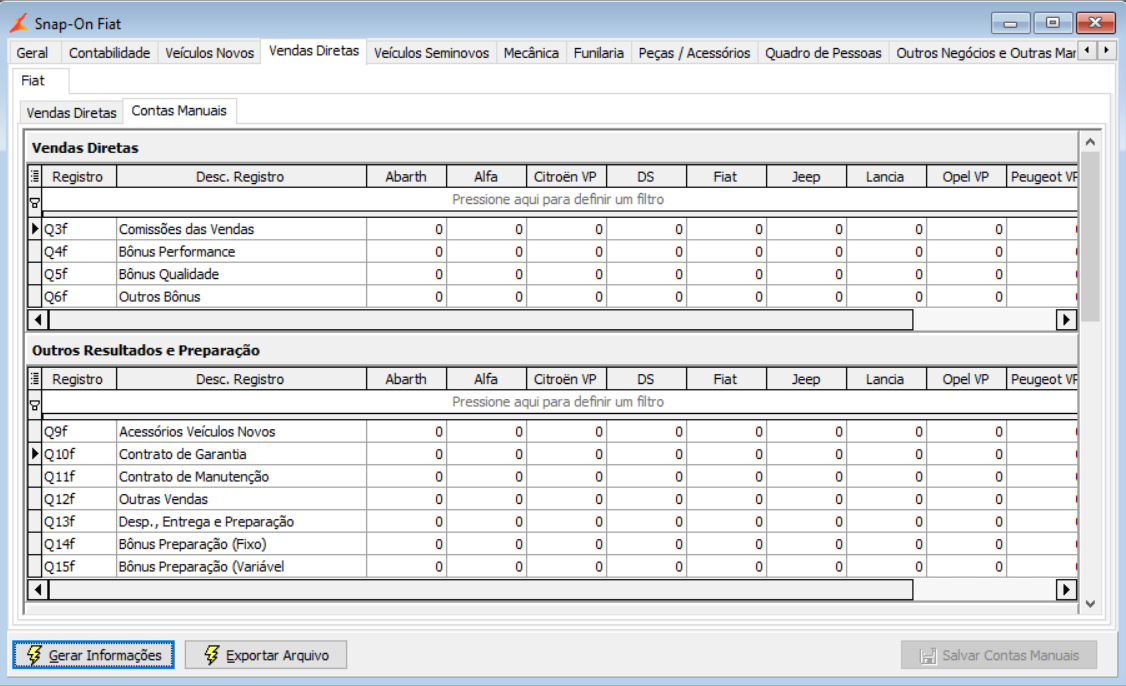Click Abarth column header in Vendas Diretas grid
This screenshot has height=686, width=1126.
[x=406, y=177]
